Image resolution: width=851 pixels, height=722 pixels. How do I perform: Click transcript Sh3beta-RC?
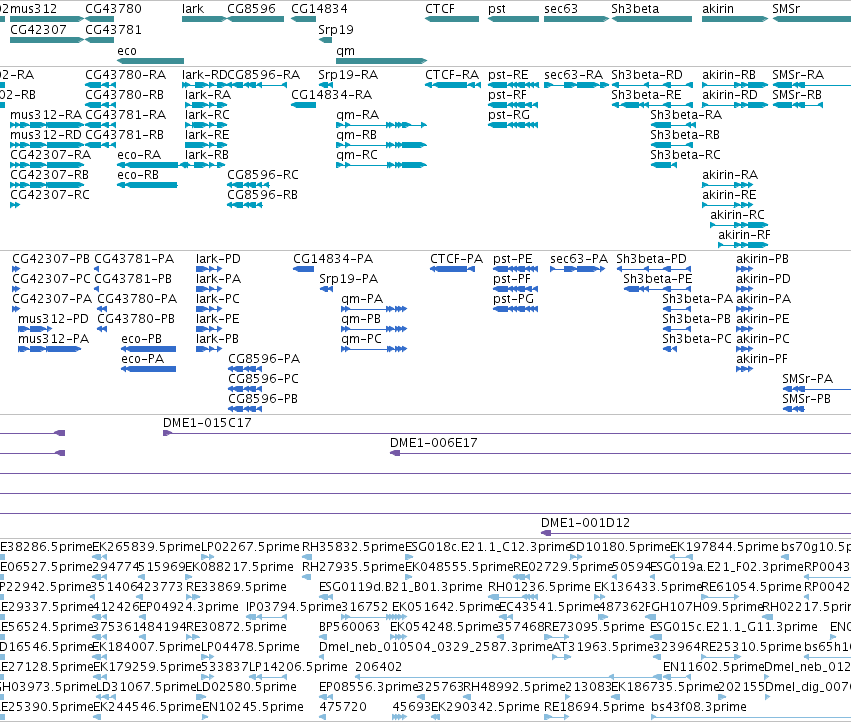pos(685,155)
